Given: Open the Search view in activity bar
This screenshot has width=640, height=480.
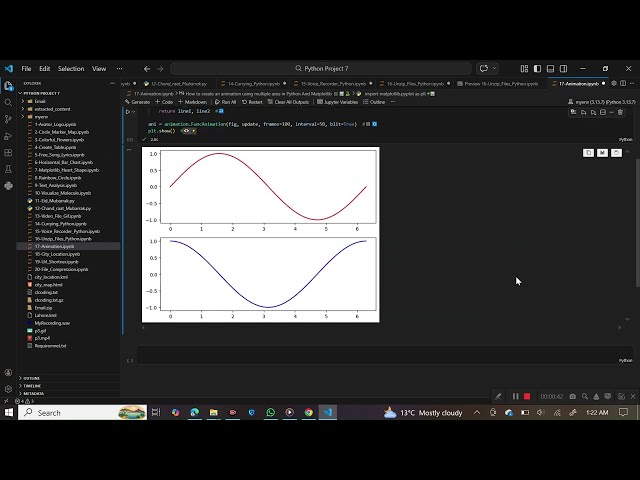Looking at the screenshot, I should pos(8,102).
